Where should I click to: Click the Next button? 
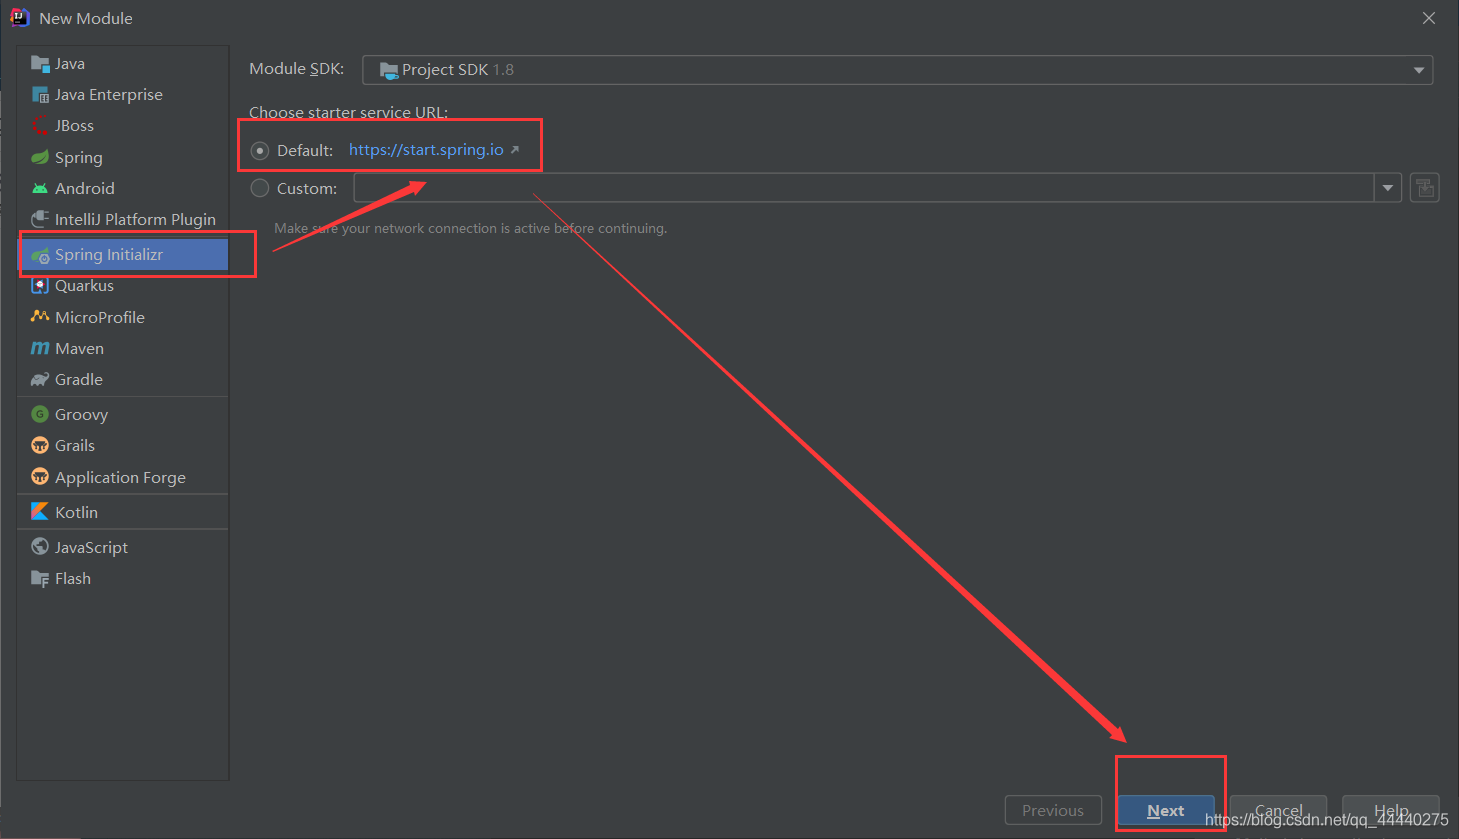click(x=1166, y=810)
